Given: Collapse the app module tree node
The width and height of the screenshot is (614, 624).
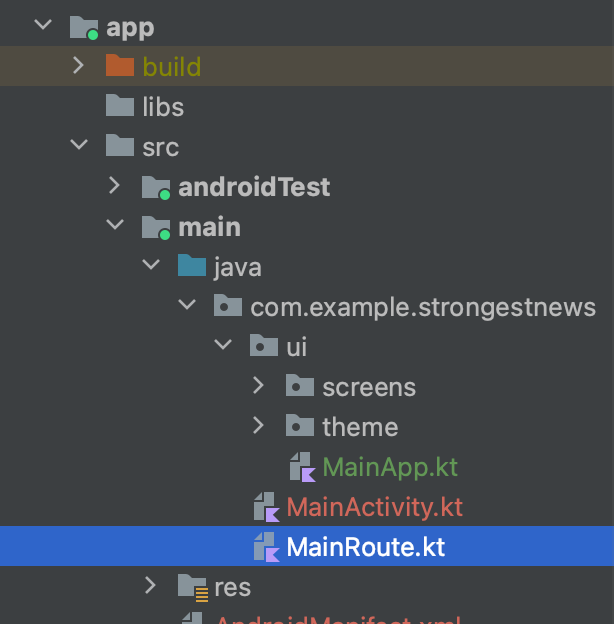Looking at the screenshot, I should [43, 25].
